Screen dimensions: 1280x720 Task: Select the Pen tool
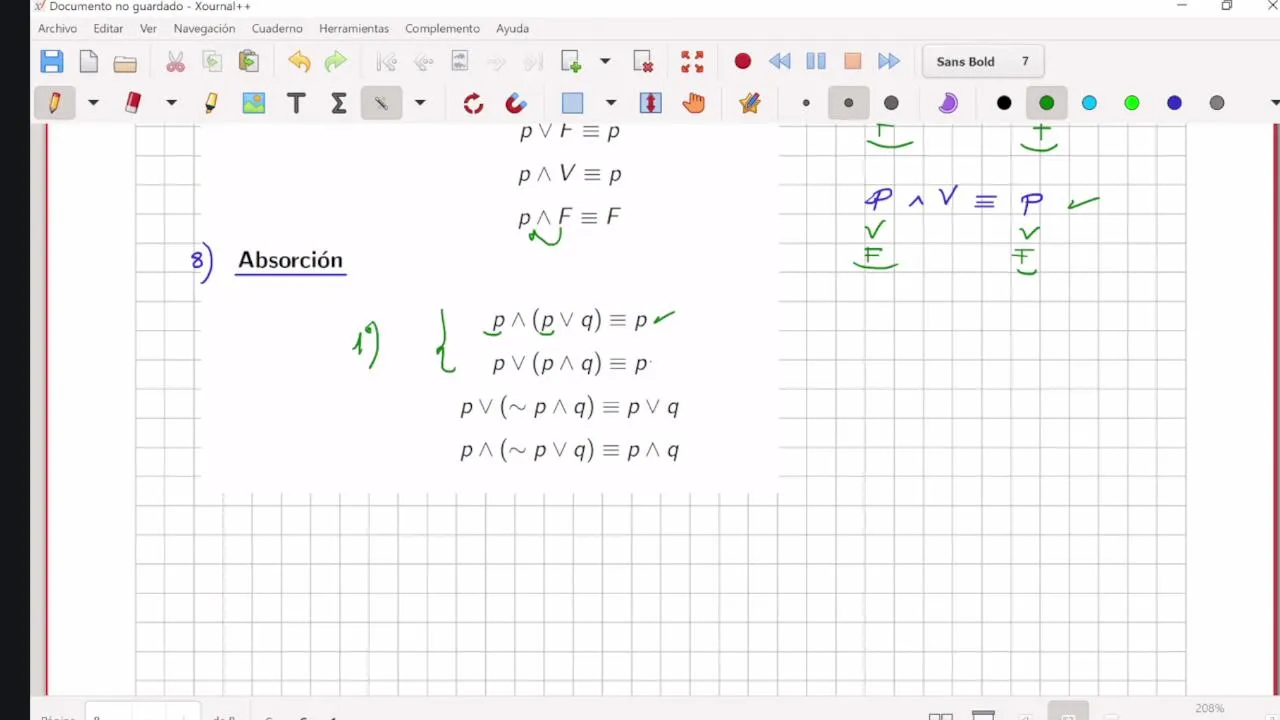click(54, 103)
